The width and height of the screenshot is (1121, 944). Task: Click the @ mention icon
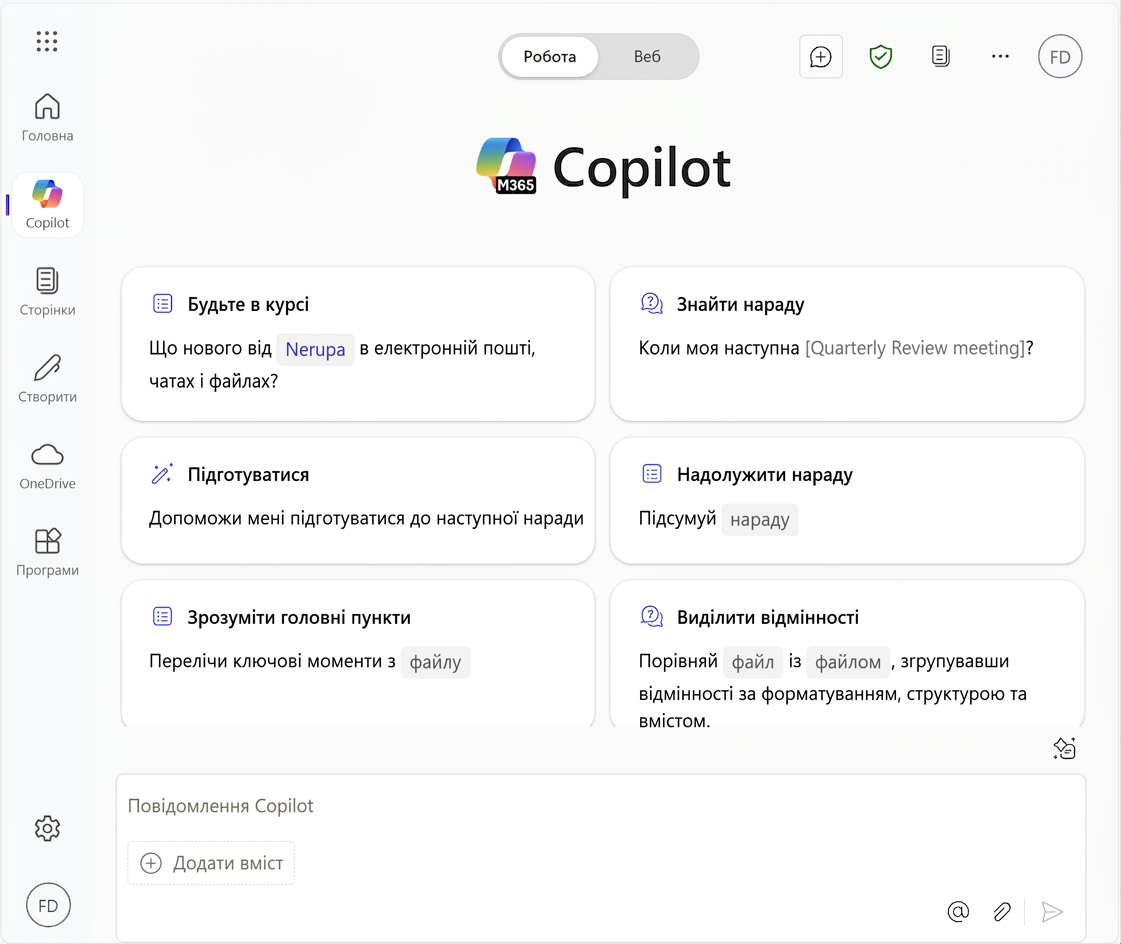(958, 911)
